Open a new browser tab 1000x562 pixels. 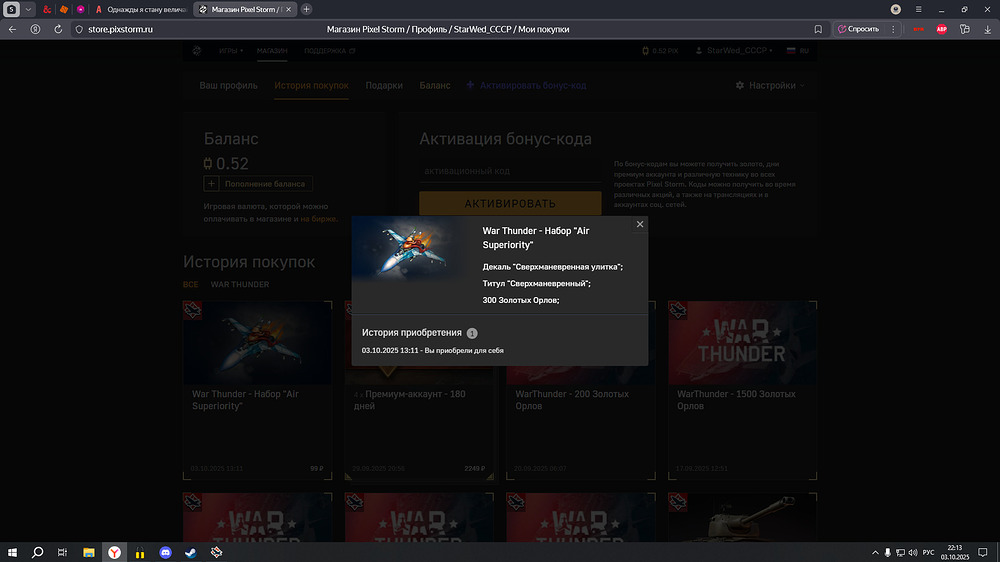[x=306, y=9]
